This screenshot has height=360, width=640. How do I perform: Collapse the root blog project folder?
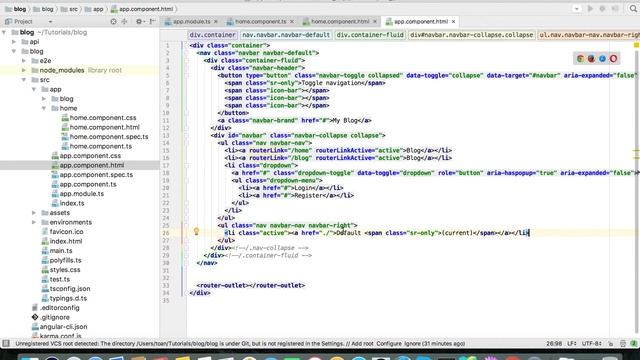(x=4, y=32)
